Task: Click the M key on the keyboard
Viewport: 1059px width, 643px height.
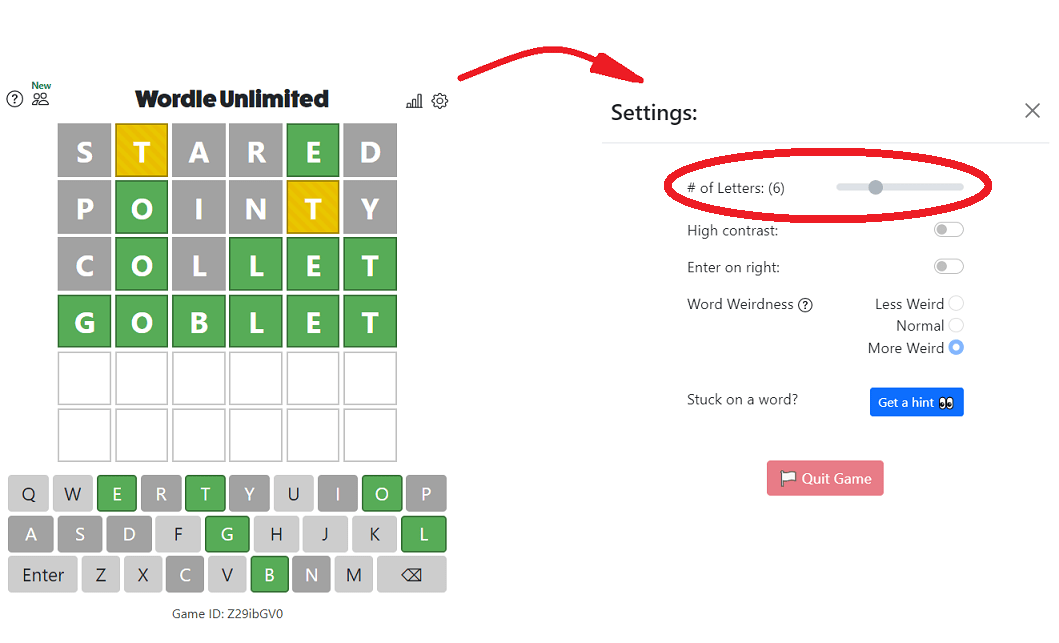Action: click(x=353, y=575)
